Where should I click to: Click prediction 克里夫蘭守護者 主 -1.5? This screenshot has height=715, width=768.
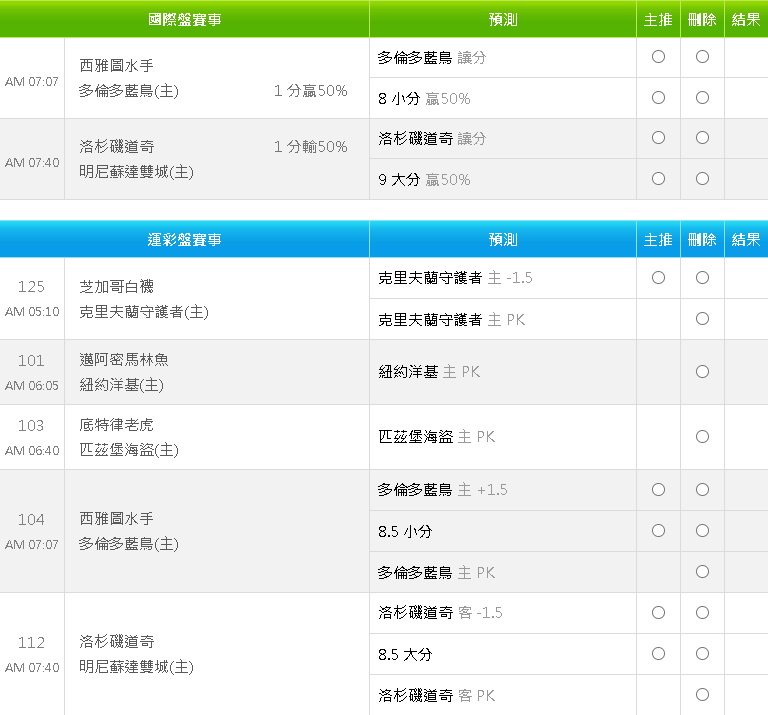click(455, 278)
